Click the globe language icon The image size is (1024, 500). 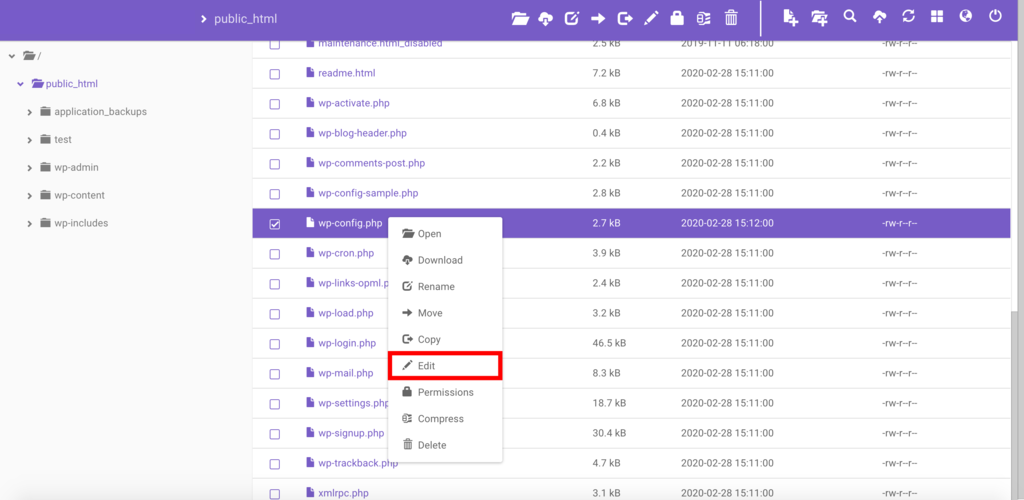[x=966, y=17]
